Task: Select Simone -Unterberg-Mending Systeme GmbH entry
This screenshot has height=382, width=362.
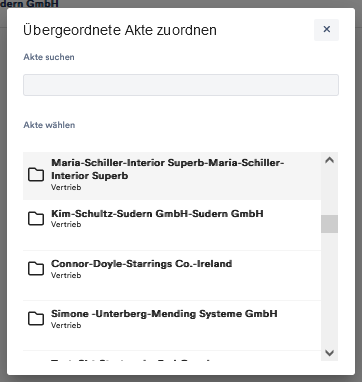Action: (172, 325)
